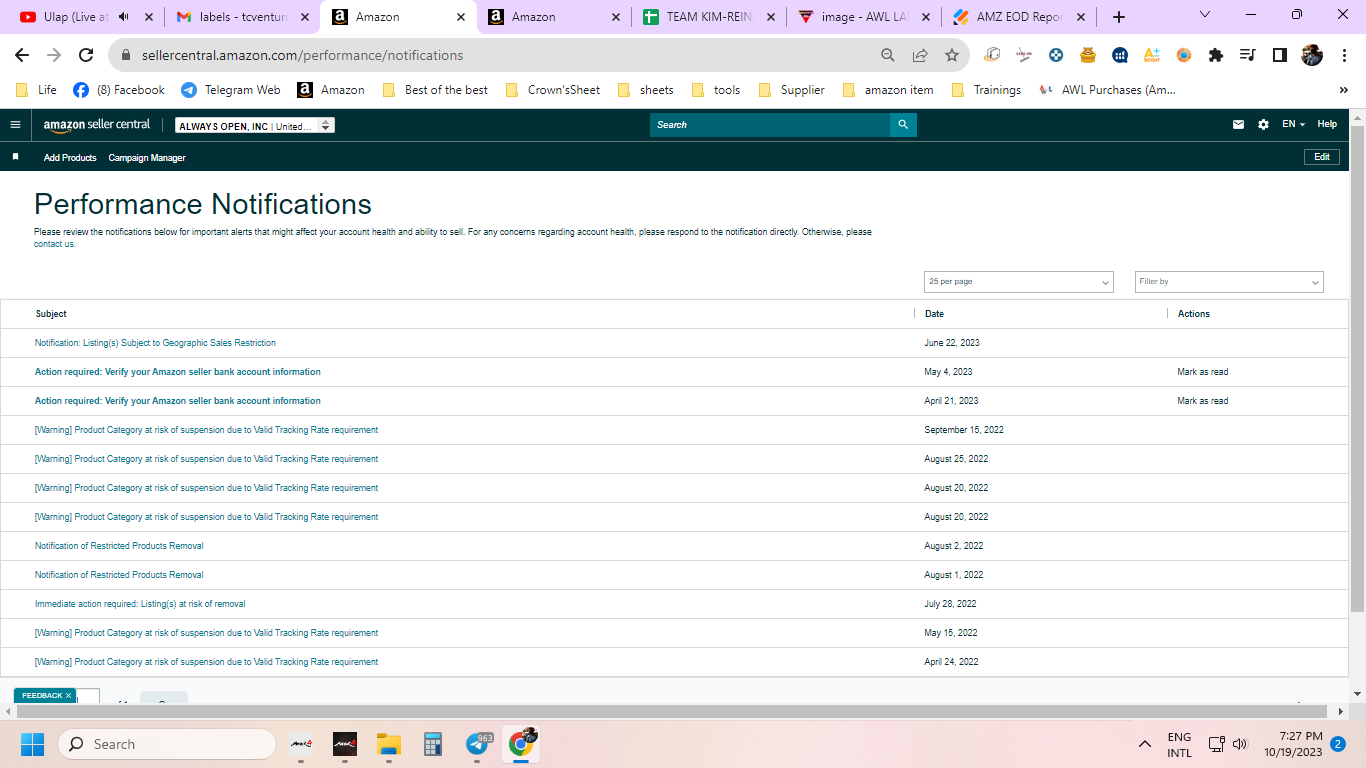Expand the bookmarks bar overflow chevron

coord(1343,90)
